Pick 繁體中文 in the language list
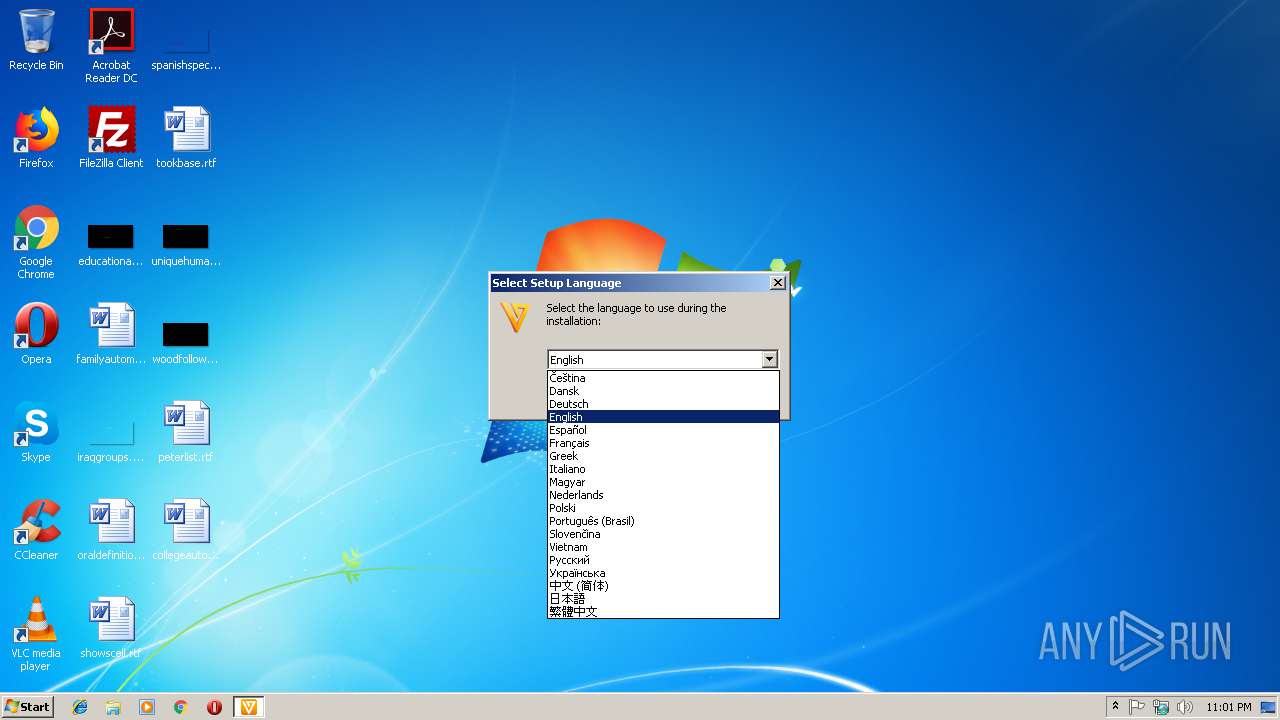The image size is (1280, 720). [x=663, y=611]
